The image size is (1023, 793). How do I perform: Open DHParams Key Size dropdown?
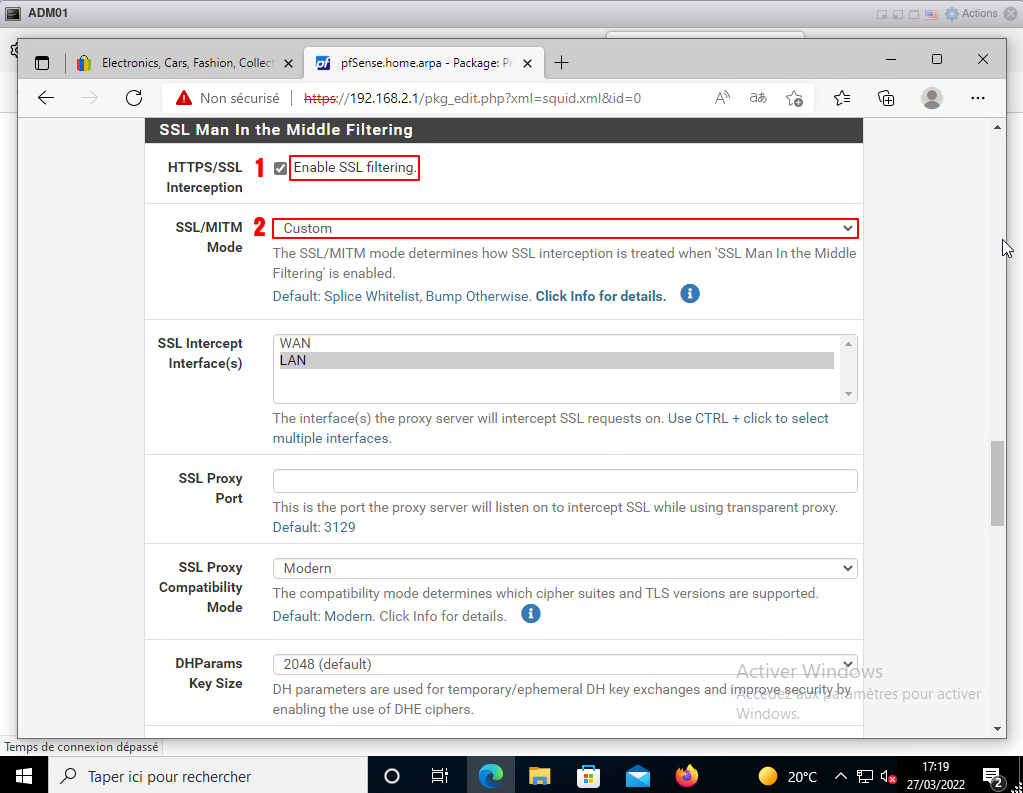click(x=565, y=664)
